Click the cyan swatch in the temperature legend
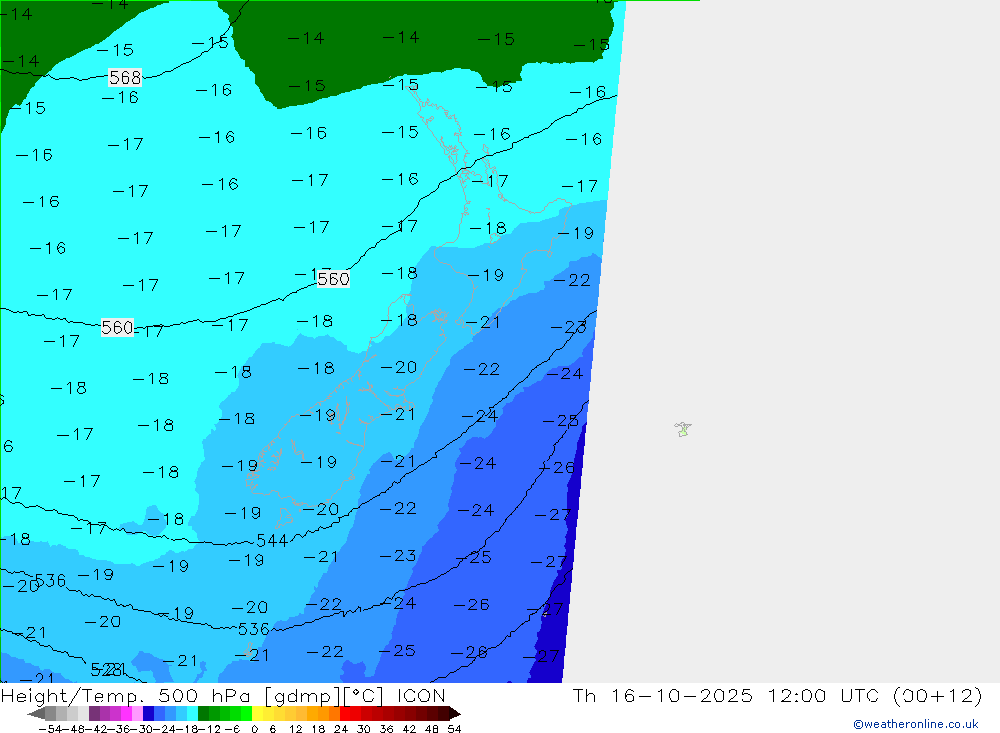The width and height of the screenshot is (1000, 733). (193, 714)
